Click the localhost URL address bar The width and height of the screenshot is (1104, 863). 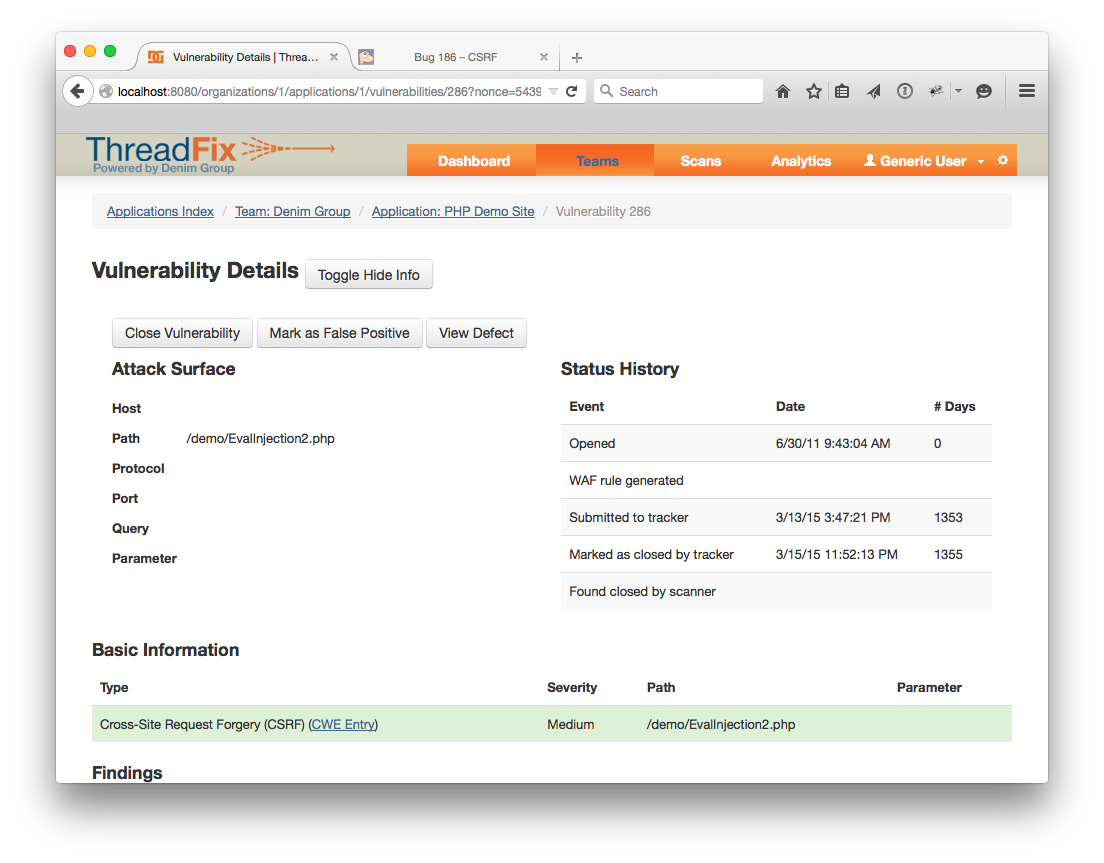click(329, 92)
